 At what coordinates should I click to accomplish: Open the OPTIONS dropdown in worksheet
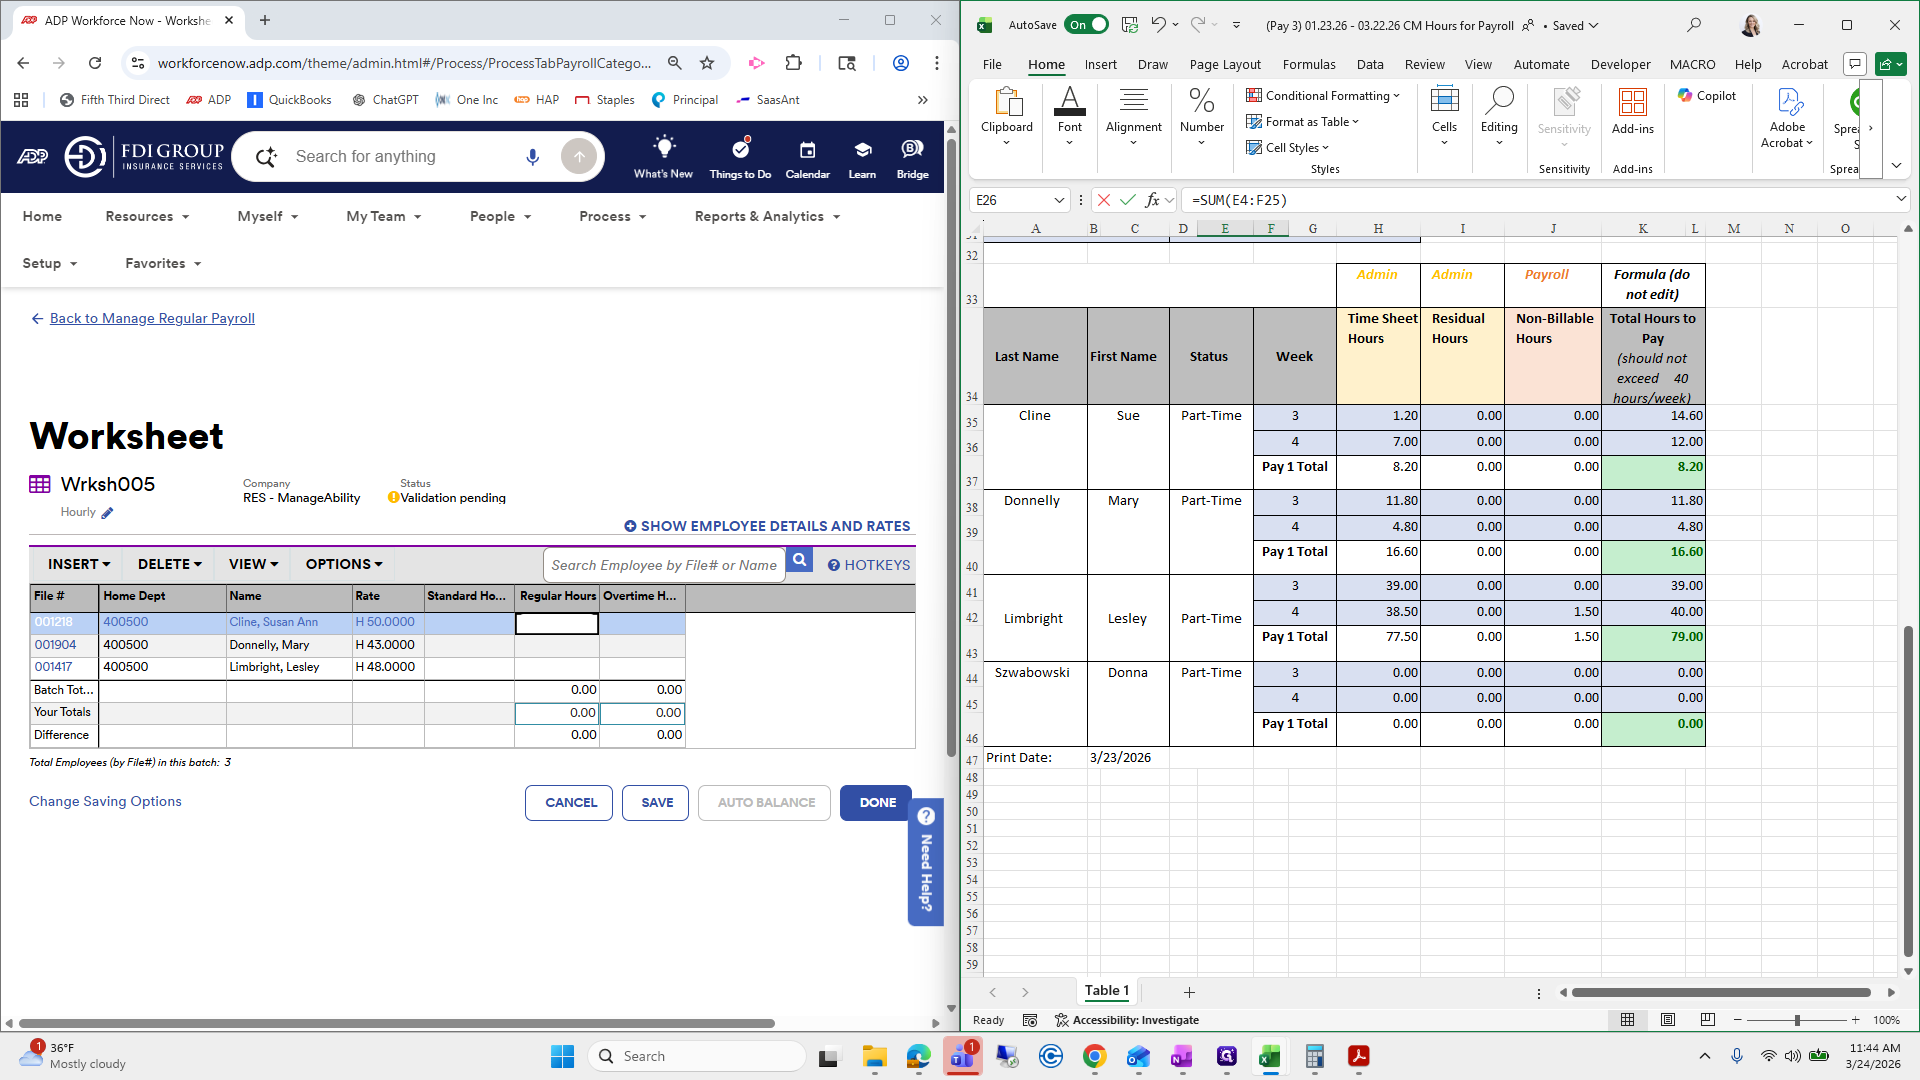point(344,564)
